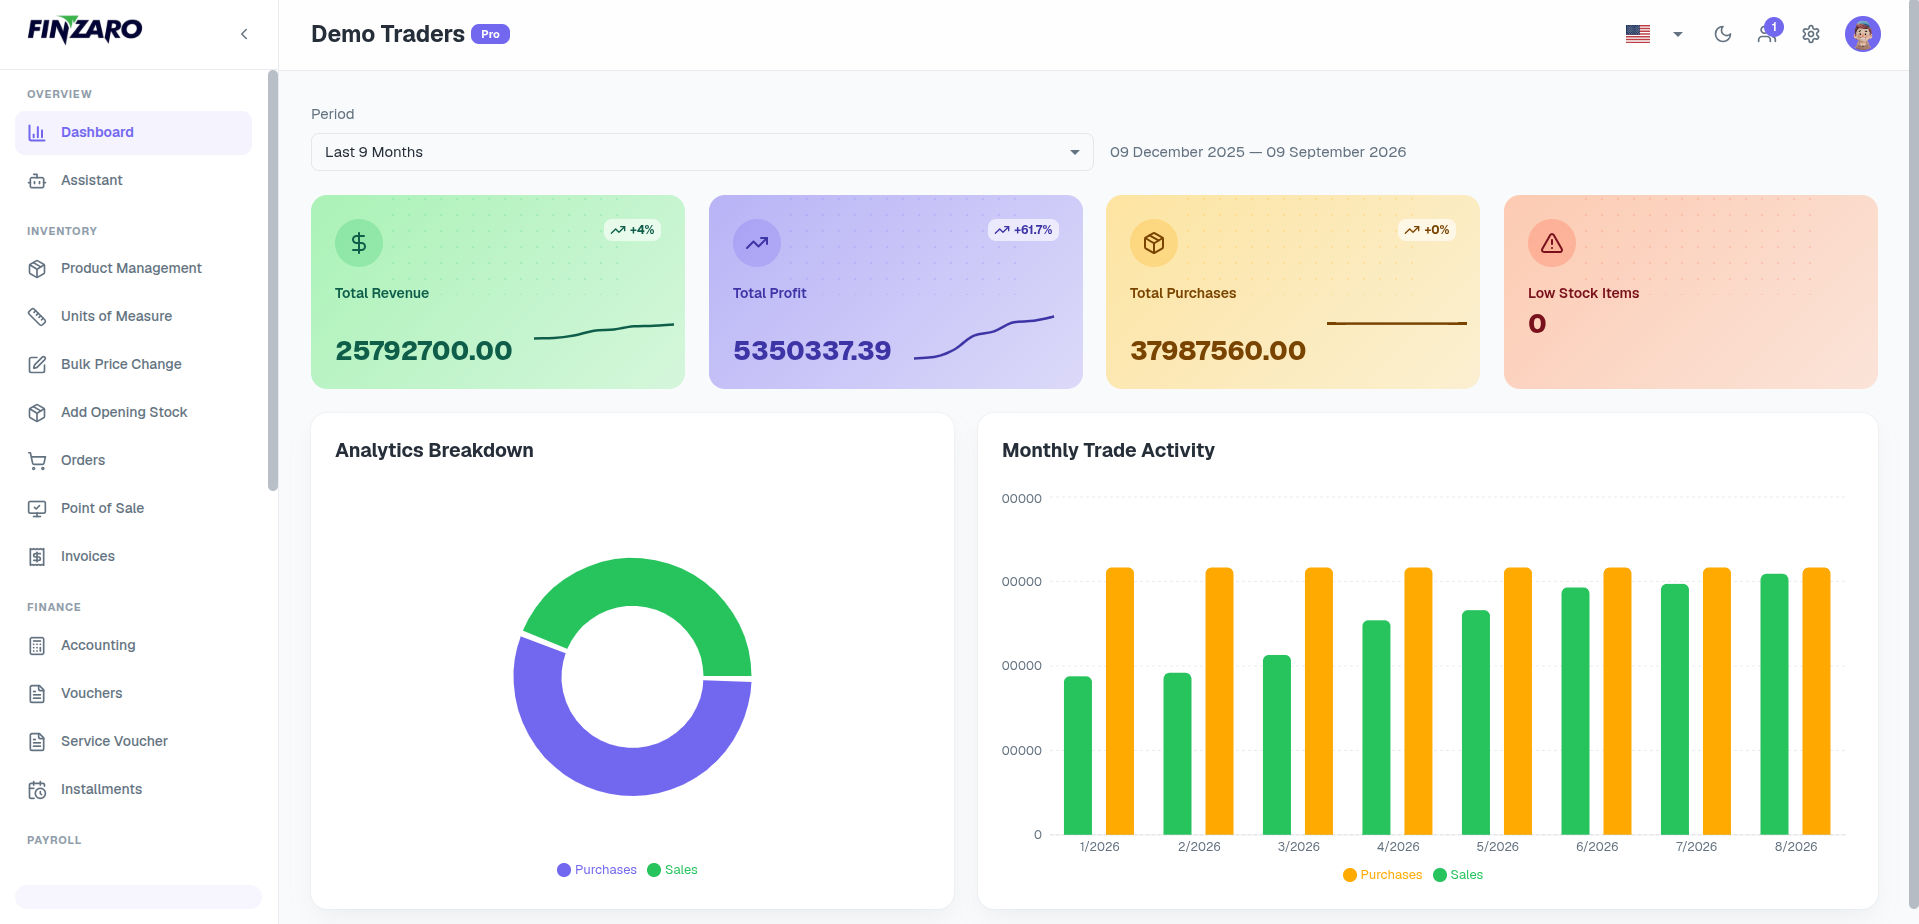
Task: Click the Units of Measure ruler icon
Action: coord(37,317)
